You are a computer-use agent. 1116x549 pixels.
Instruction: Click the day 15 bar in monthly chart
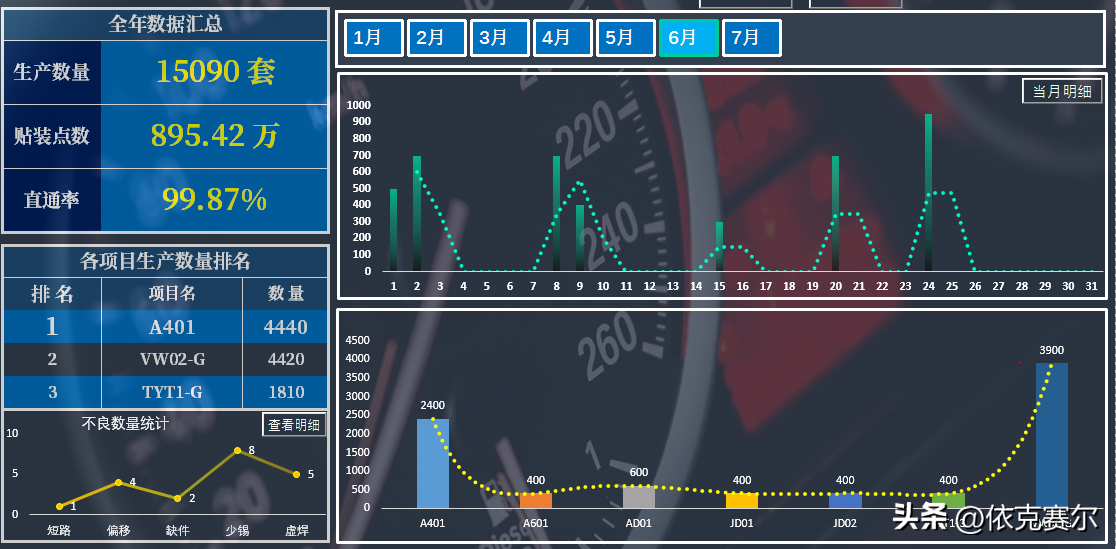pos(720,246)
